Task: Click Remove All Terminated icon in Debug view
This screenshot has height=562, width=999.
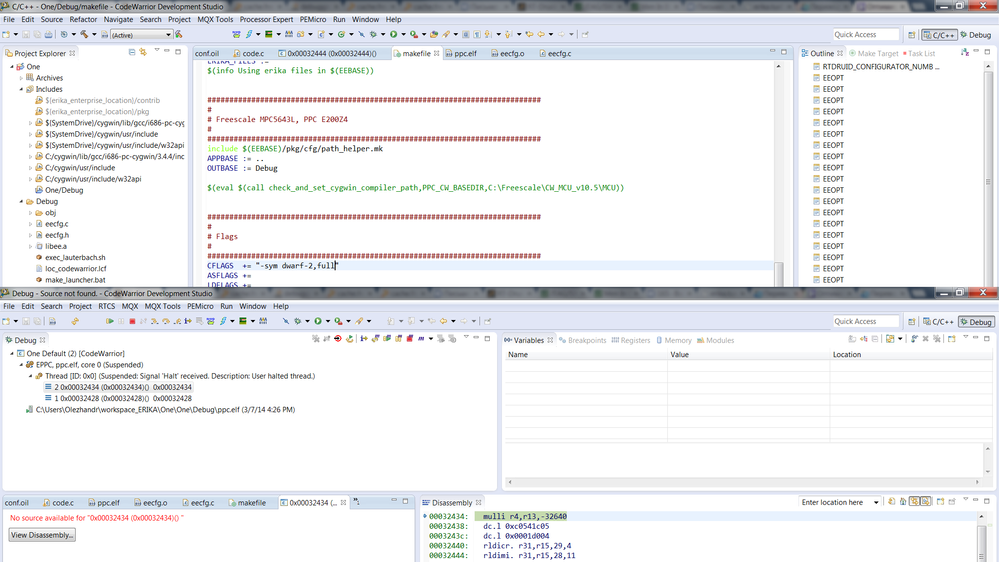Action: click(x=315, y=338)
